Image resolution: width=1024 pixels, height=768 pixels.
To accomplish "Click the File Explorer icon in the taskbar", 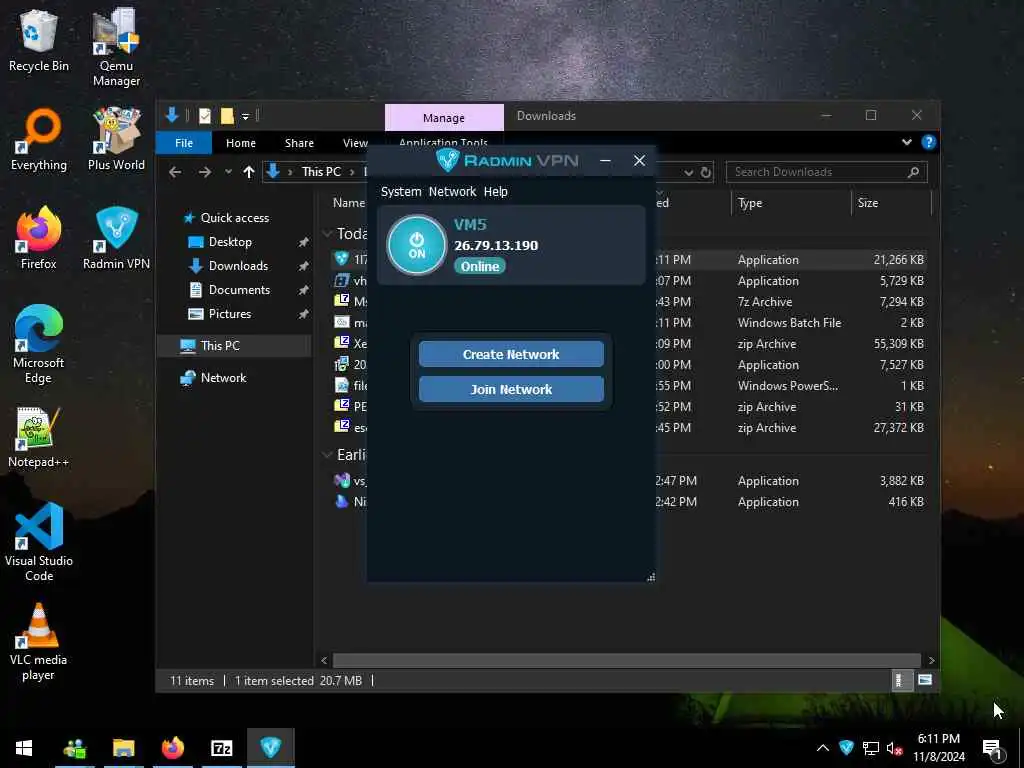I will [123, 748].
